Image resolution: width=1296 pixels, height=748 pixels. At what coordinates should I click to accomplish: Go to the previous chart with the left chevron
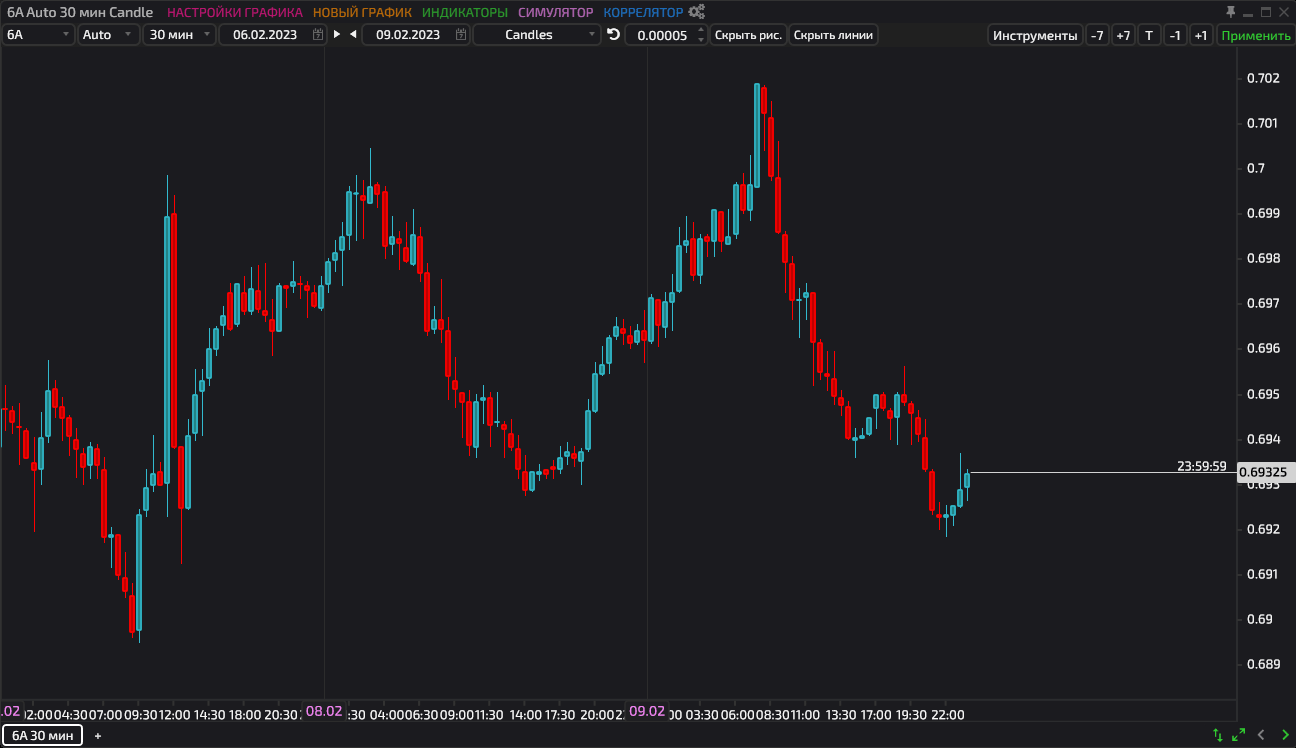click(1260, 735)
